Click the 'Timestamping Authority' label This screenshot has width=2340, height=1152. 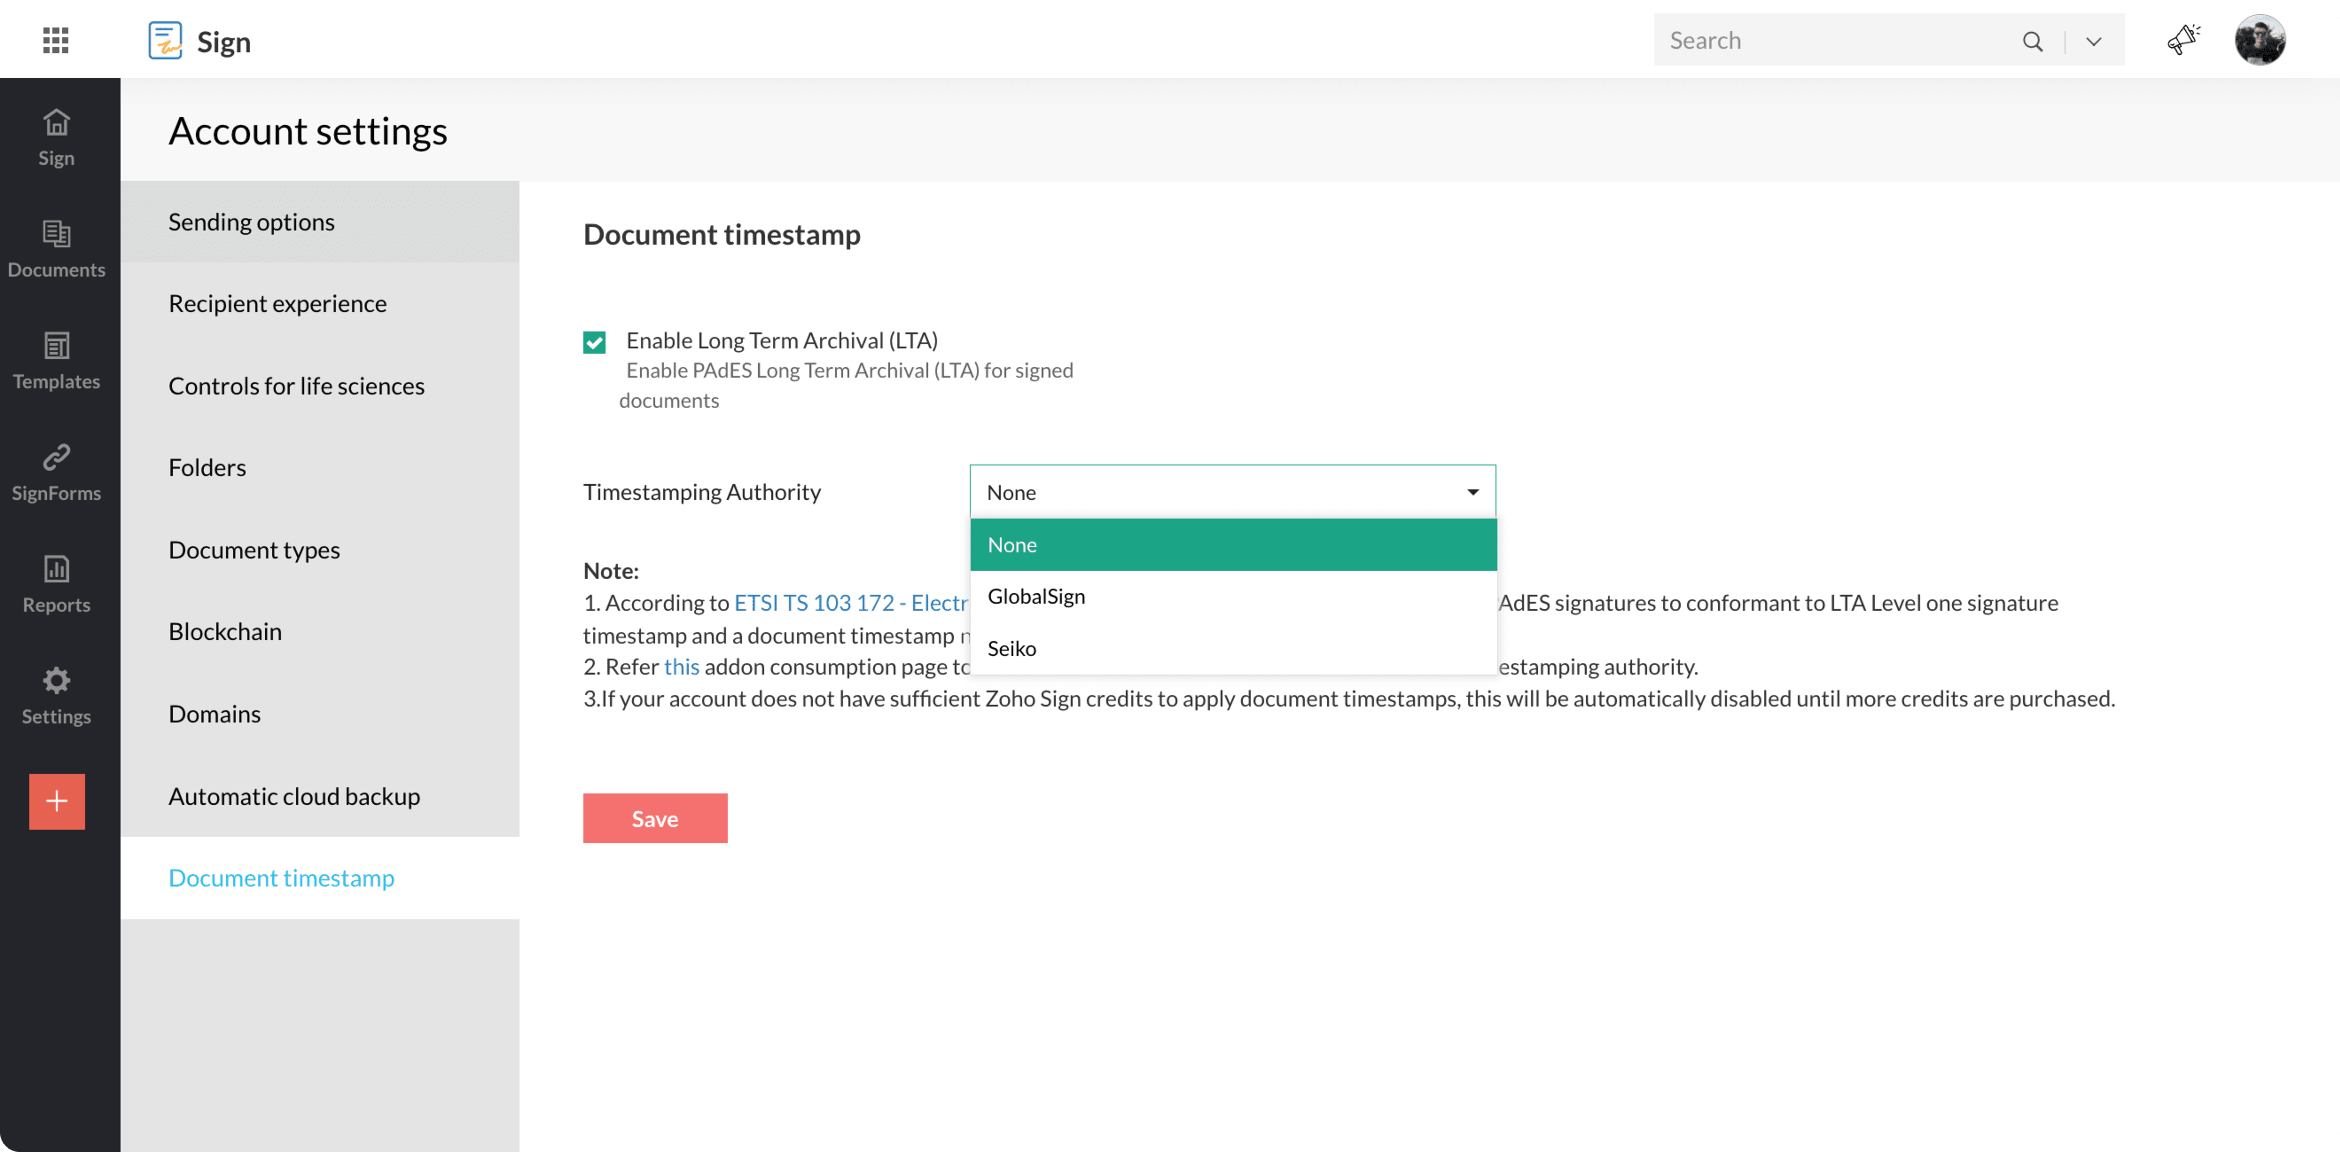click(x=702, y=492)
